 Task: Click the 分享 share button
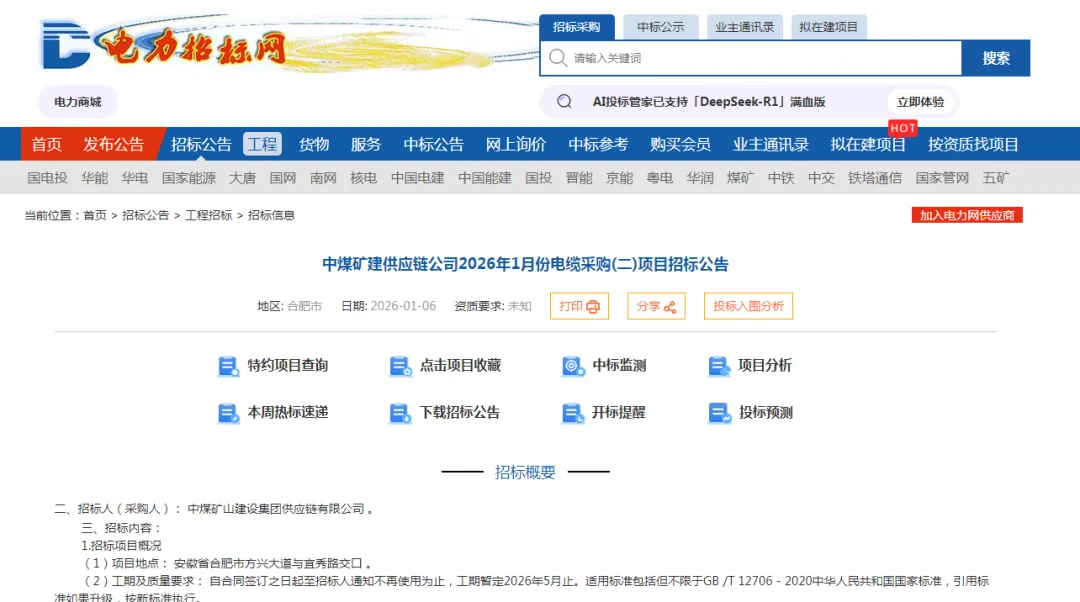(656, 307)
